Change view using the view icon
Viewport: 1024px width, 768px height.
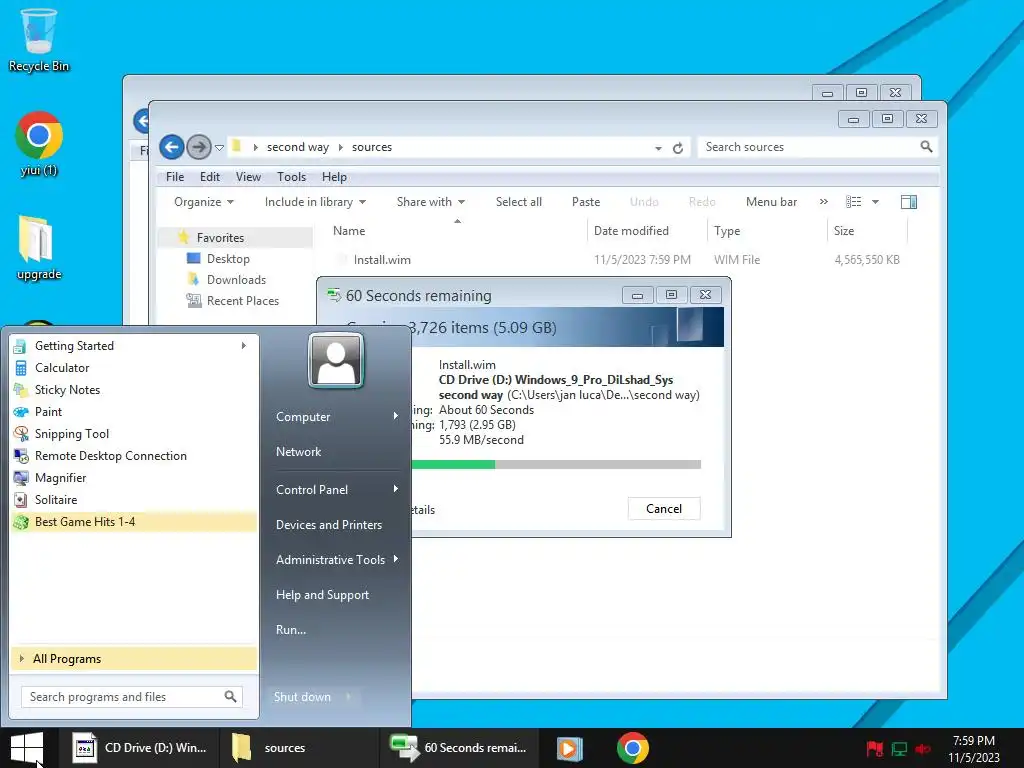point(854,202)
